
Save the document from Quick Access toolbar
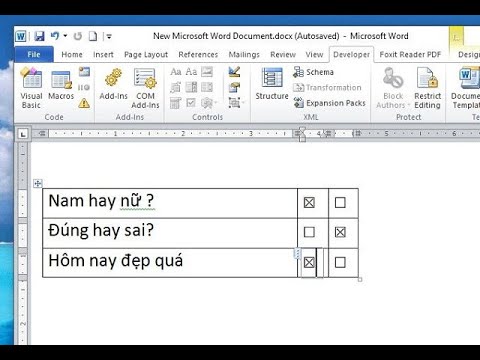point(39,36)
